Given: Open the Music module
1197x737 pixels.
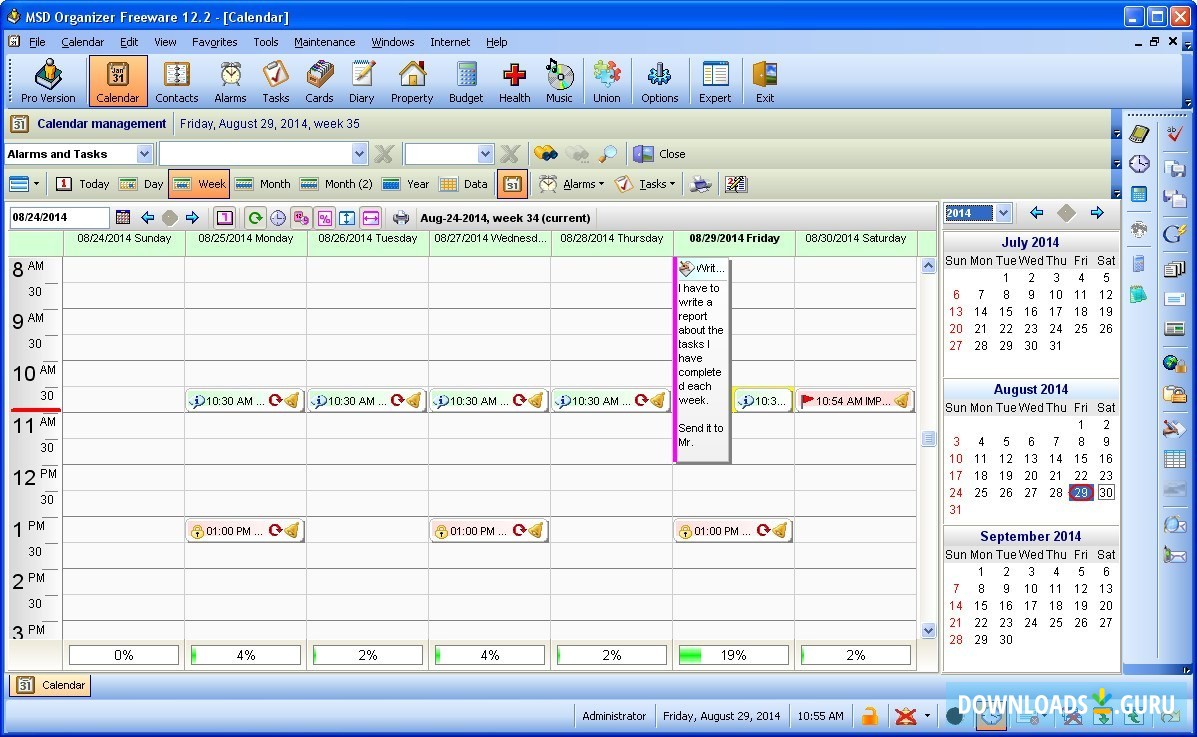Looking at the screenshot, I should click(559, 81).
